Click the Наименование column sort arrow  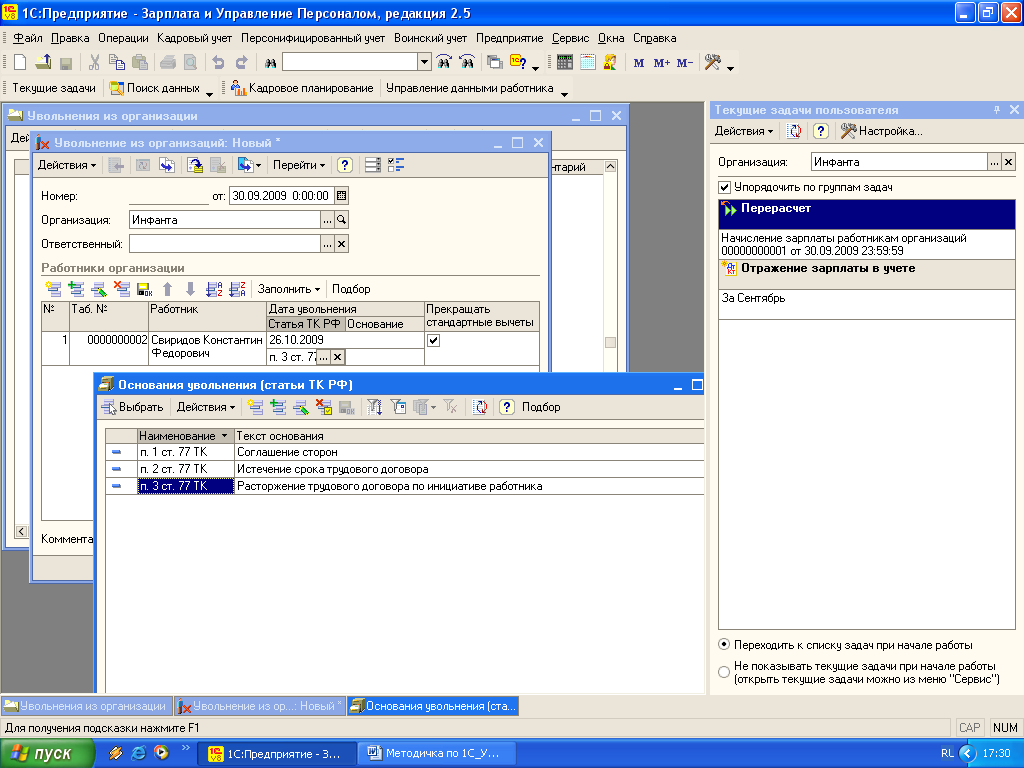click(224, 436)
